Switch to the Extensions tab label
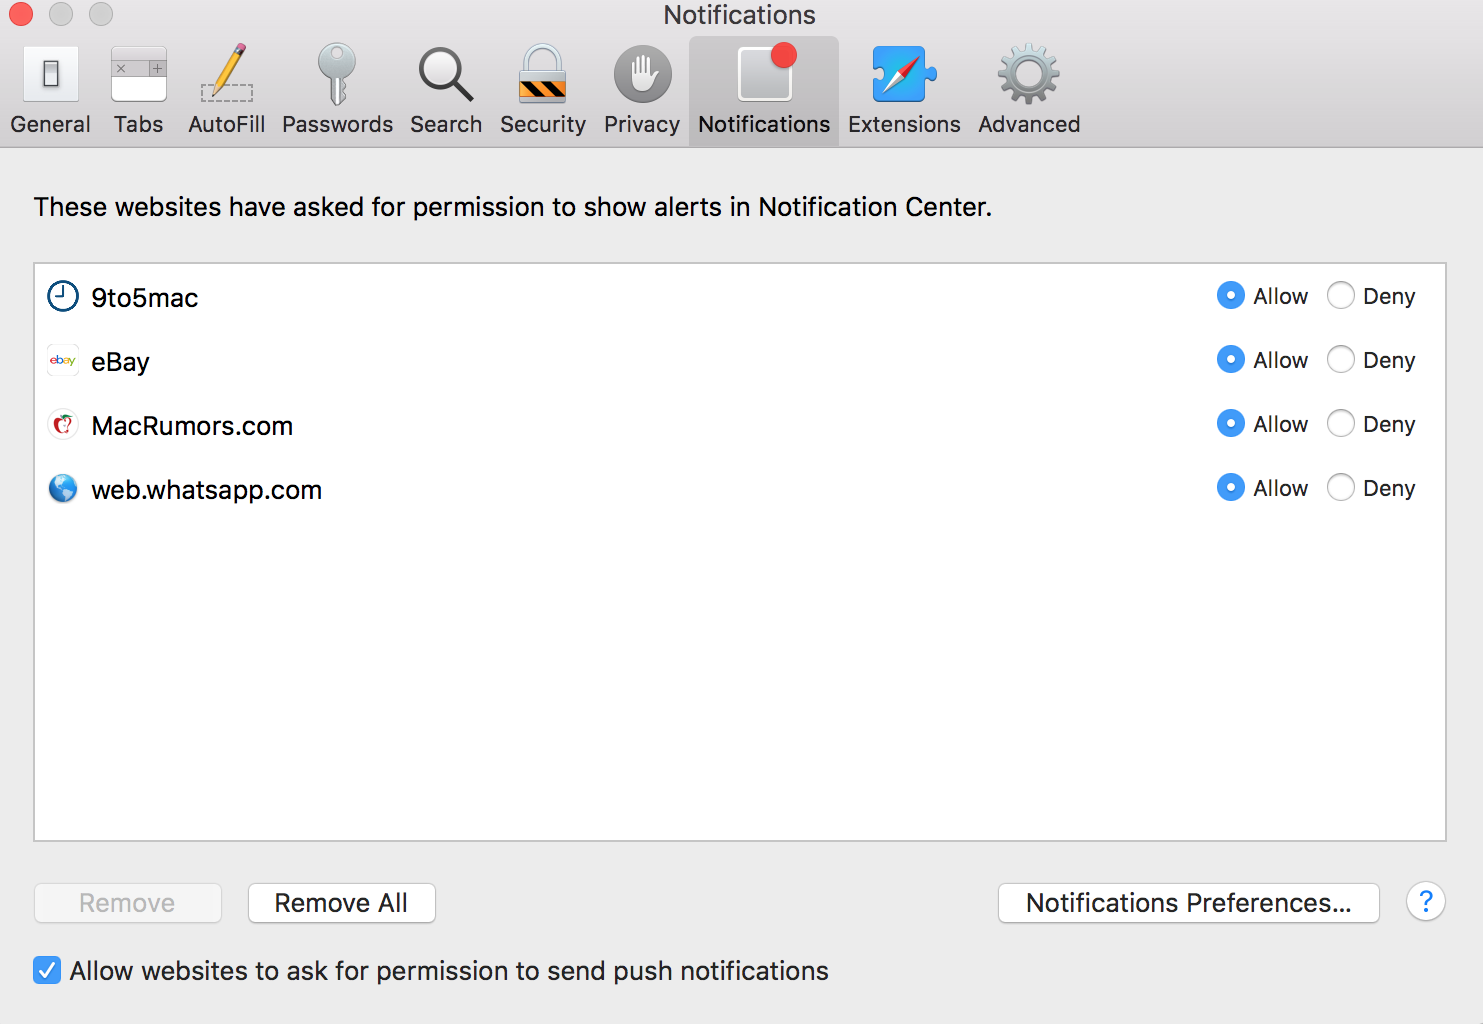The image size is (1483, 1024). click(x=904, y=124)
